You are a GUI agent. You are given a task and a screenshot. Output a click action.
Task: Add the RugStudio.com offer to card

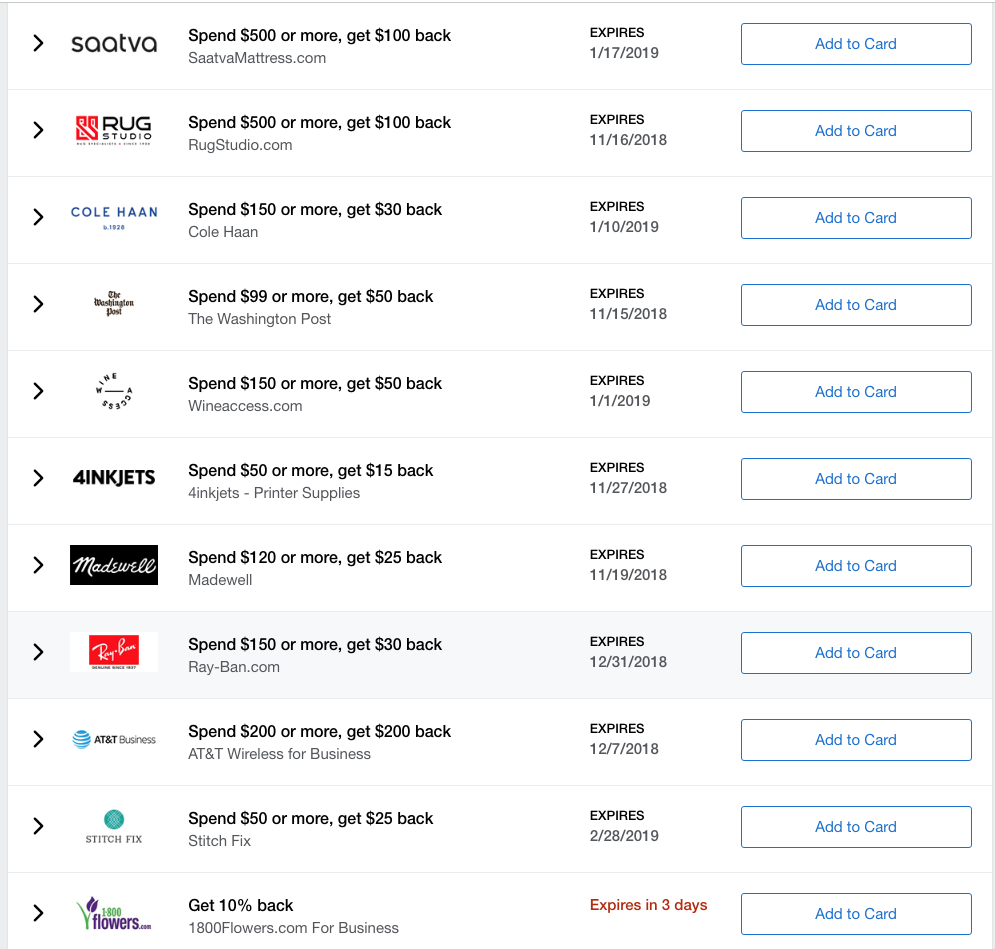[x=856, y=131]
